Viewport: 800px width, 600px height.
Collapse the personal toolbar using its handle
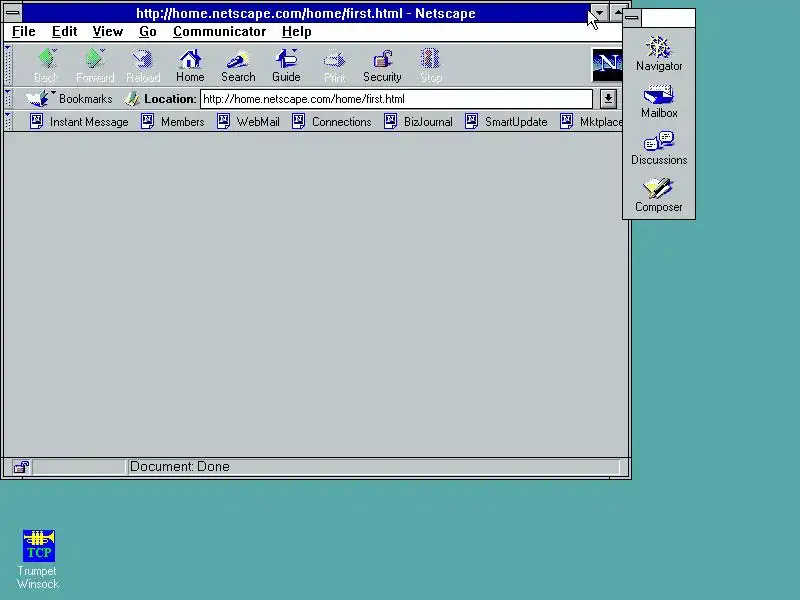8,121
